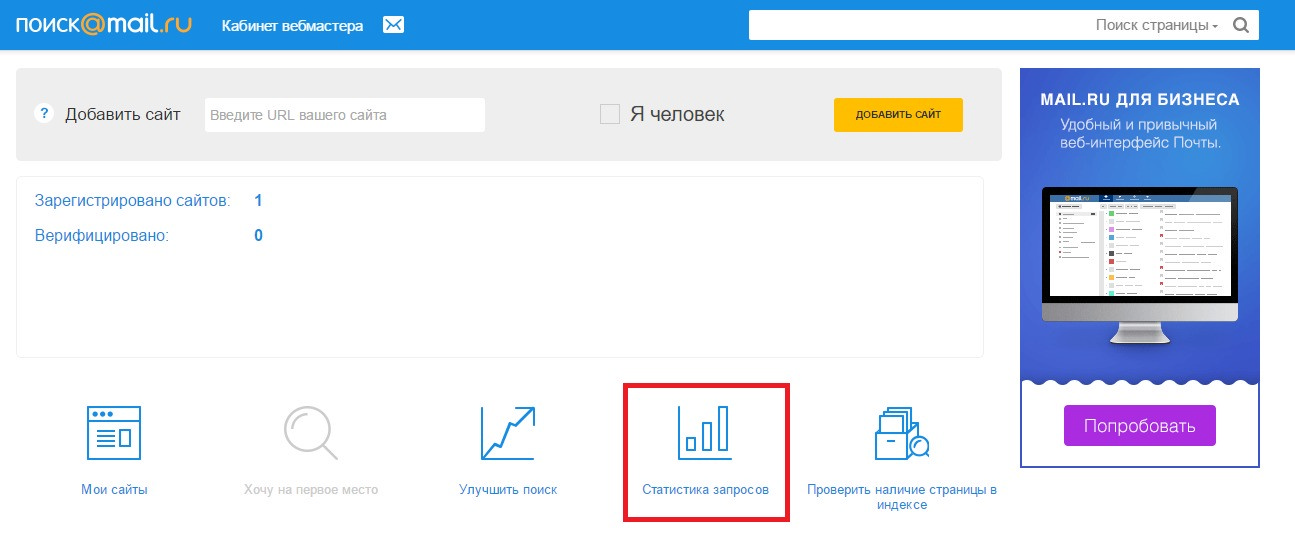Open the Улучшить поиск growth chart icon

tap(507, 433)
